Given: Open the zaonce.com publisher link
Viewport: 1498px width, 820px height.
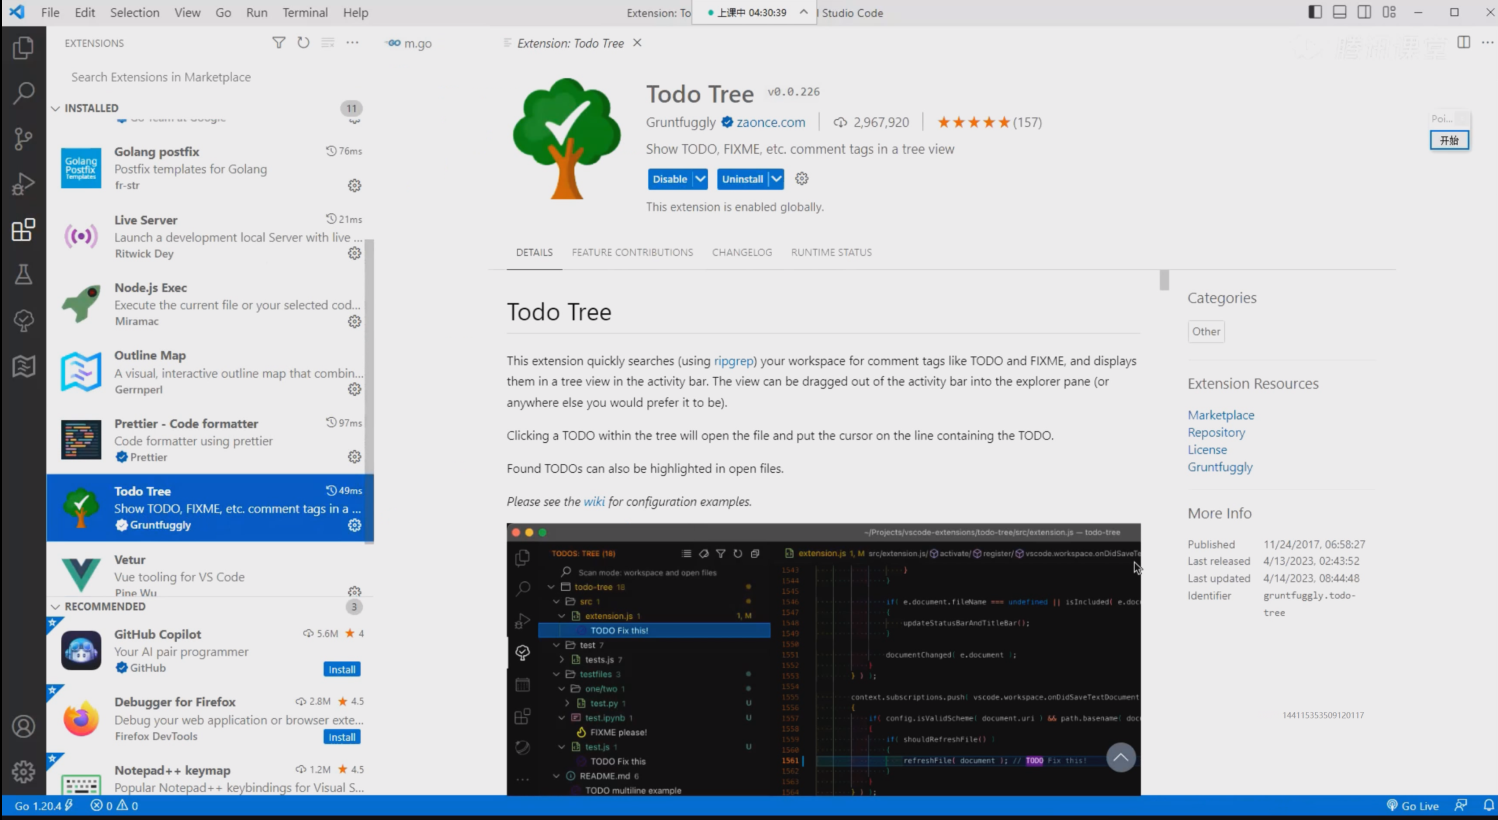Looking at the screenshot, I should pyautogui.click(x=771, y=122).
